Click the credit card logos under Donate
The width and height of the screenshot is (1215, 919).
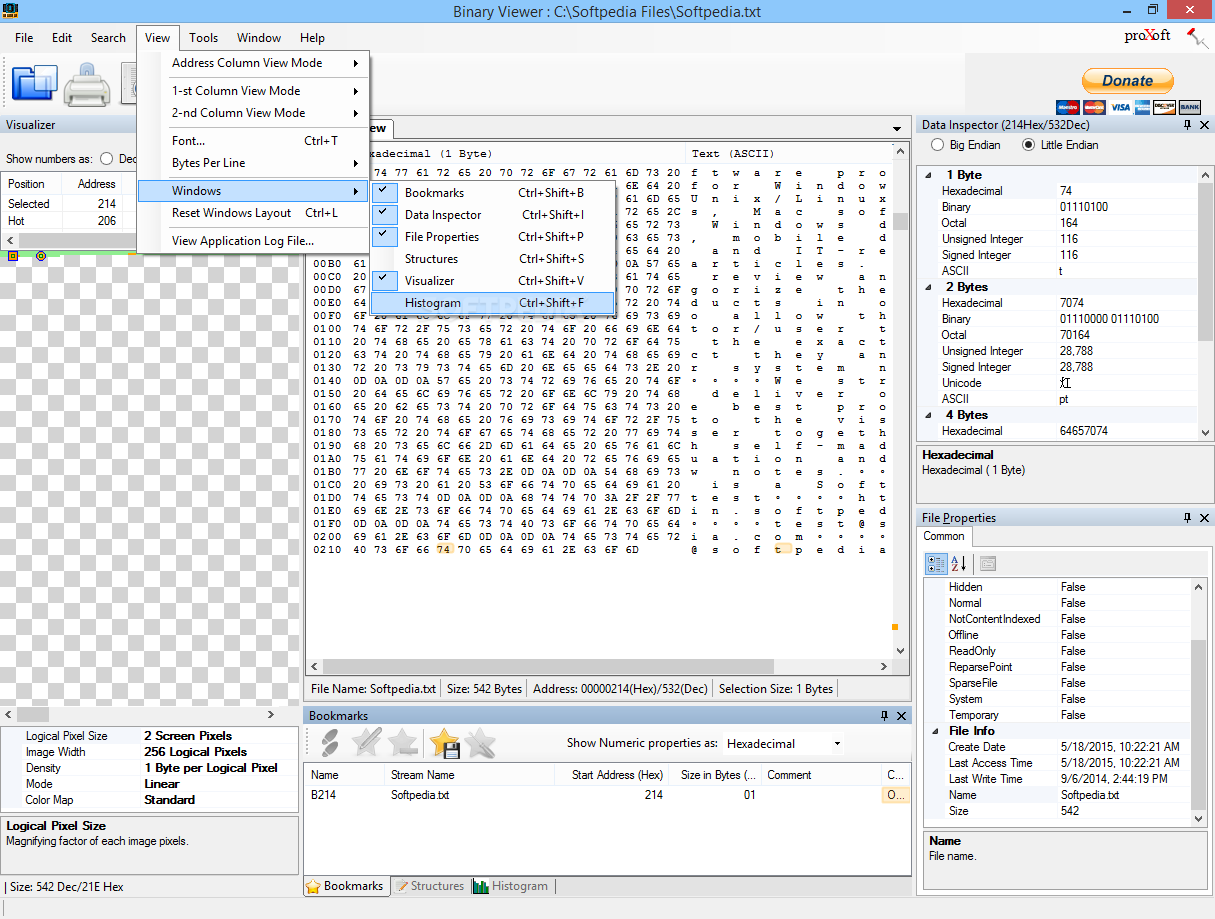tap(1128, 107)
